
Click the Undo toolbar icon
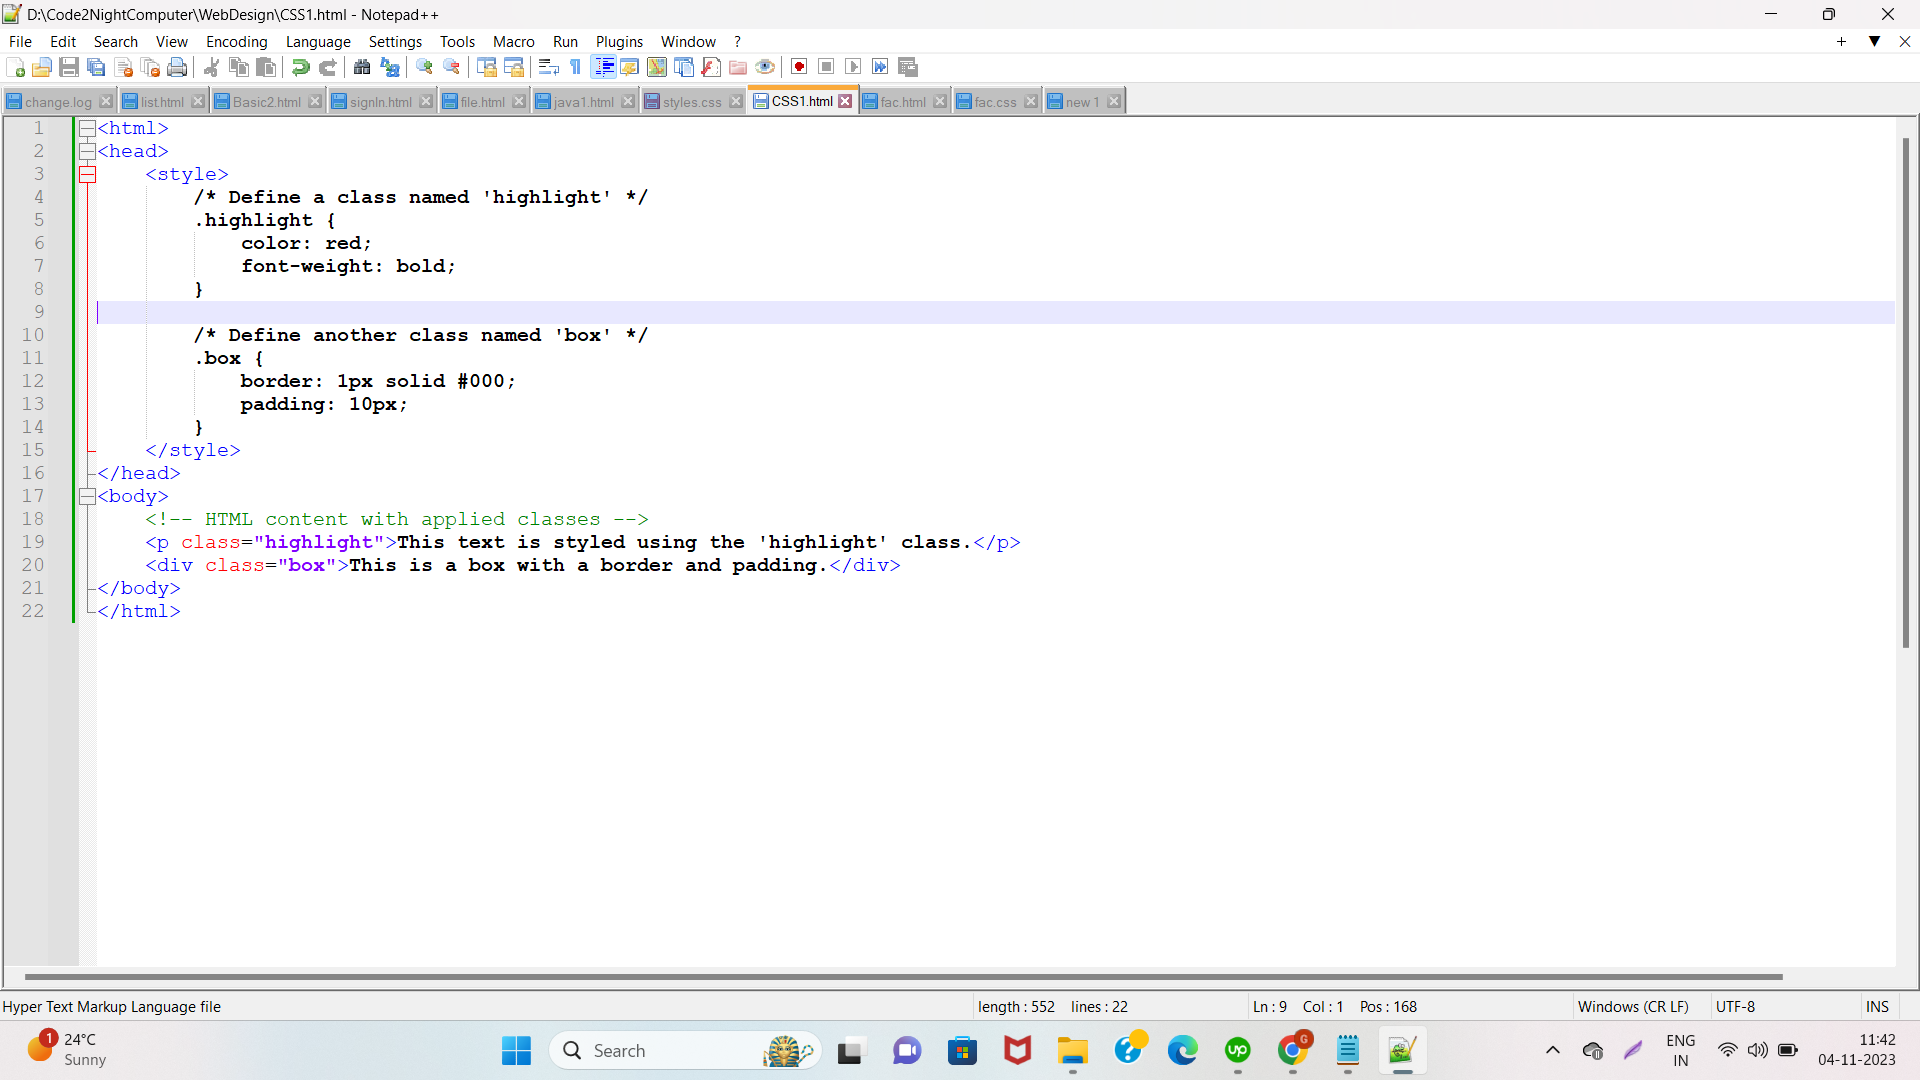[x=300, y=67]
